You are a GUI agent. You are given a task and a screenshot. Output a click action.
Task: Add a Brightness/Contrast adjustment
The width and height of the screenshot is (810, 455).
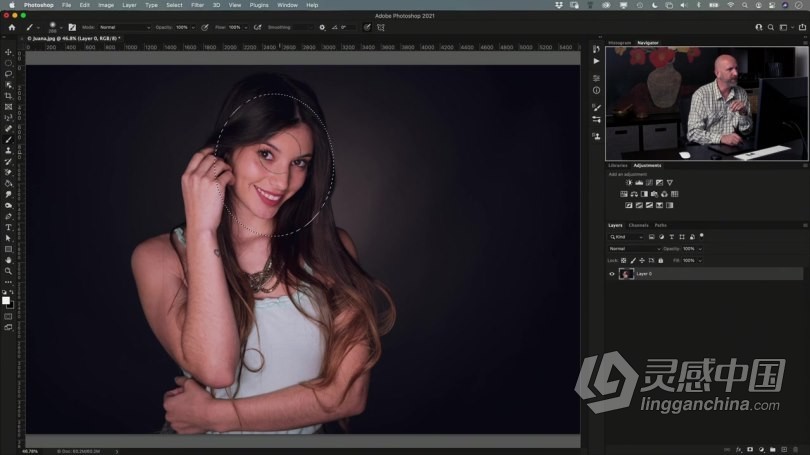(x=629, y=183)
